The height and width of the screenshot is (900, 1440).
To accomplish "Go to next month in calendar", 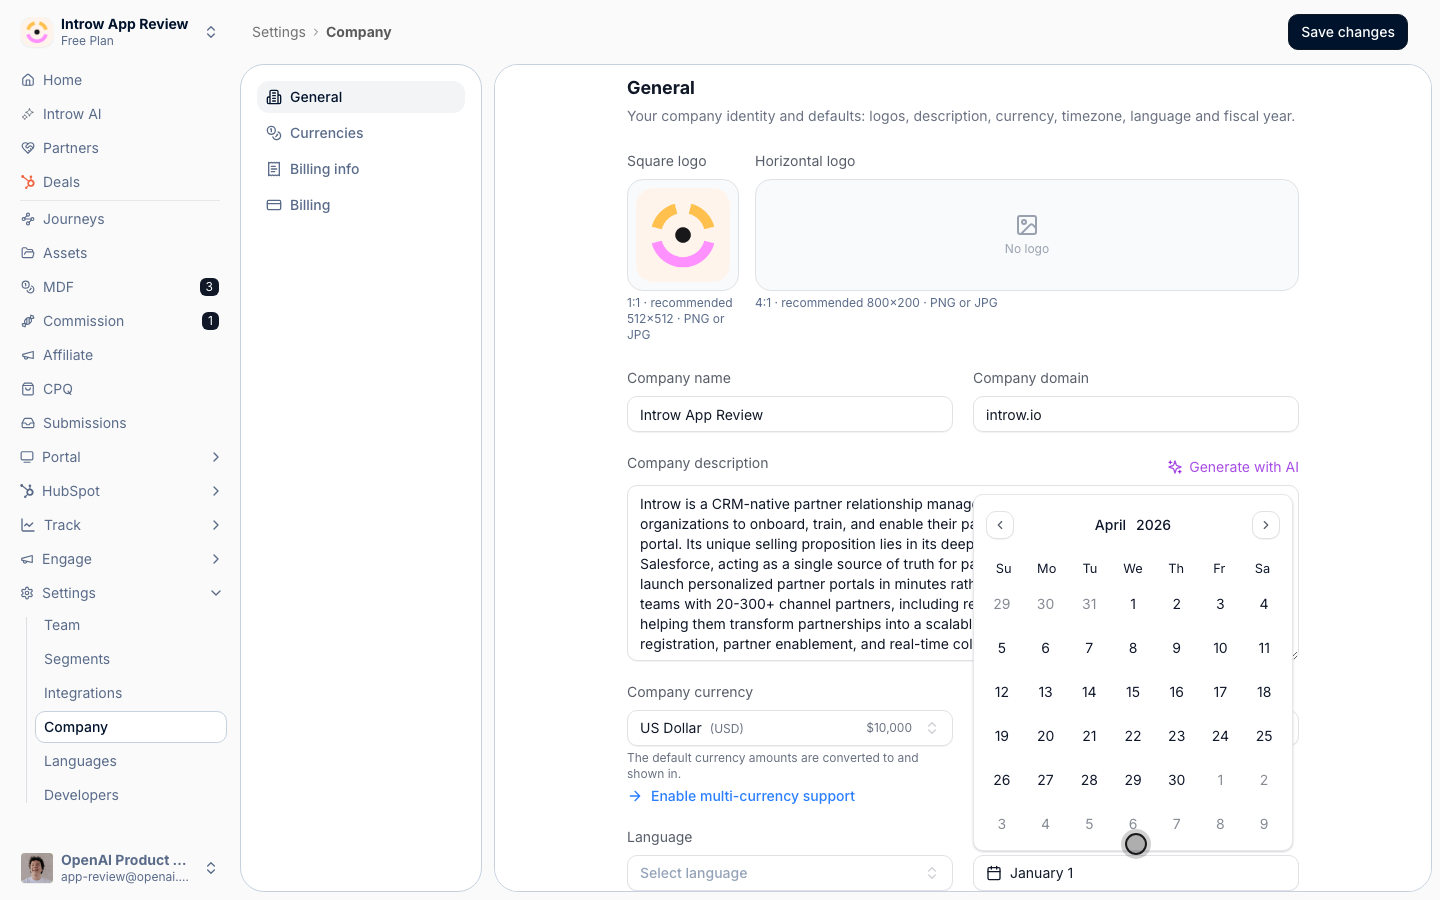I will 1266,525.
